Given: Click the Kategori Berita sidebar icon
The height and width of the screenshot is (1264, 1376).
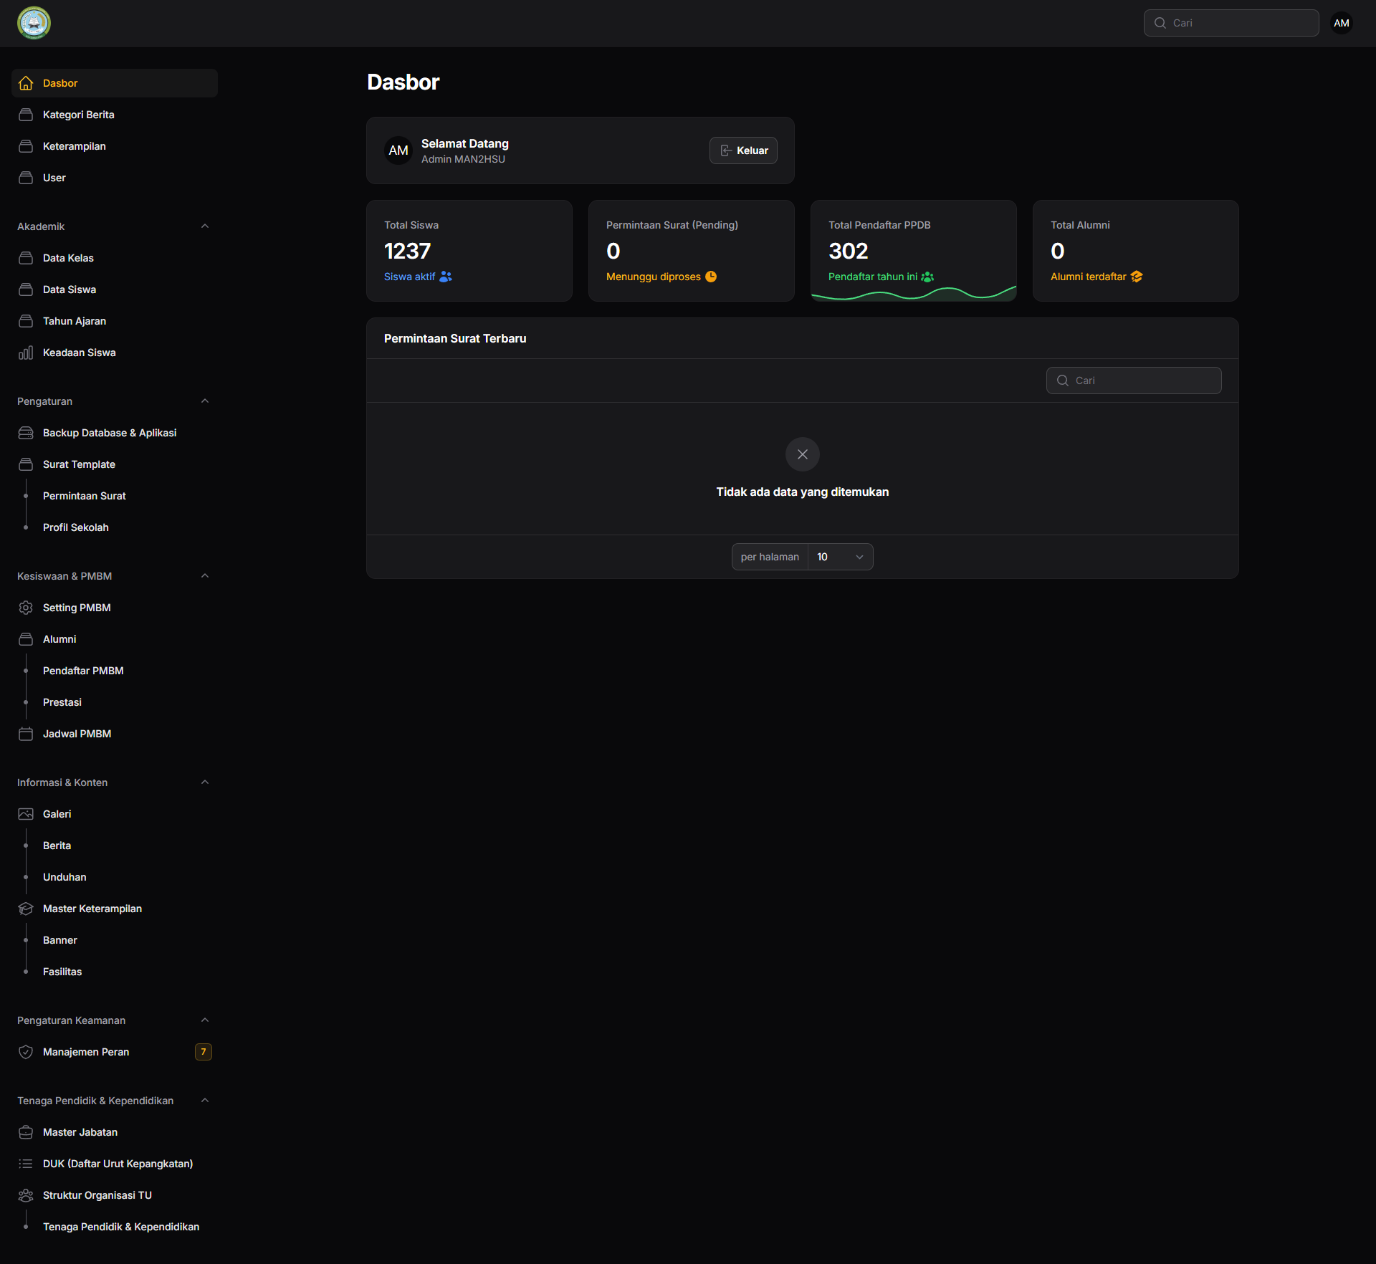Looking at the screenshot, I should point(26,115).
